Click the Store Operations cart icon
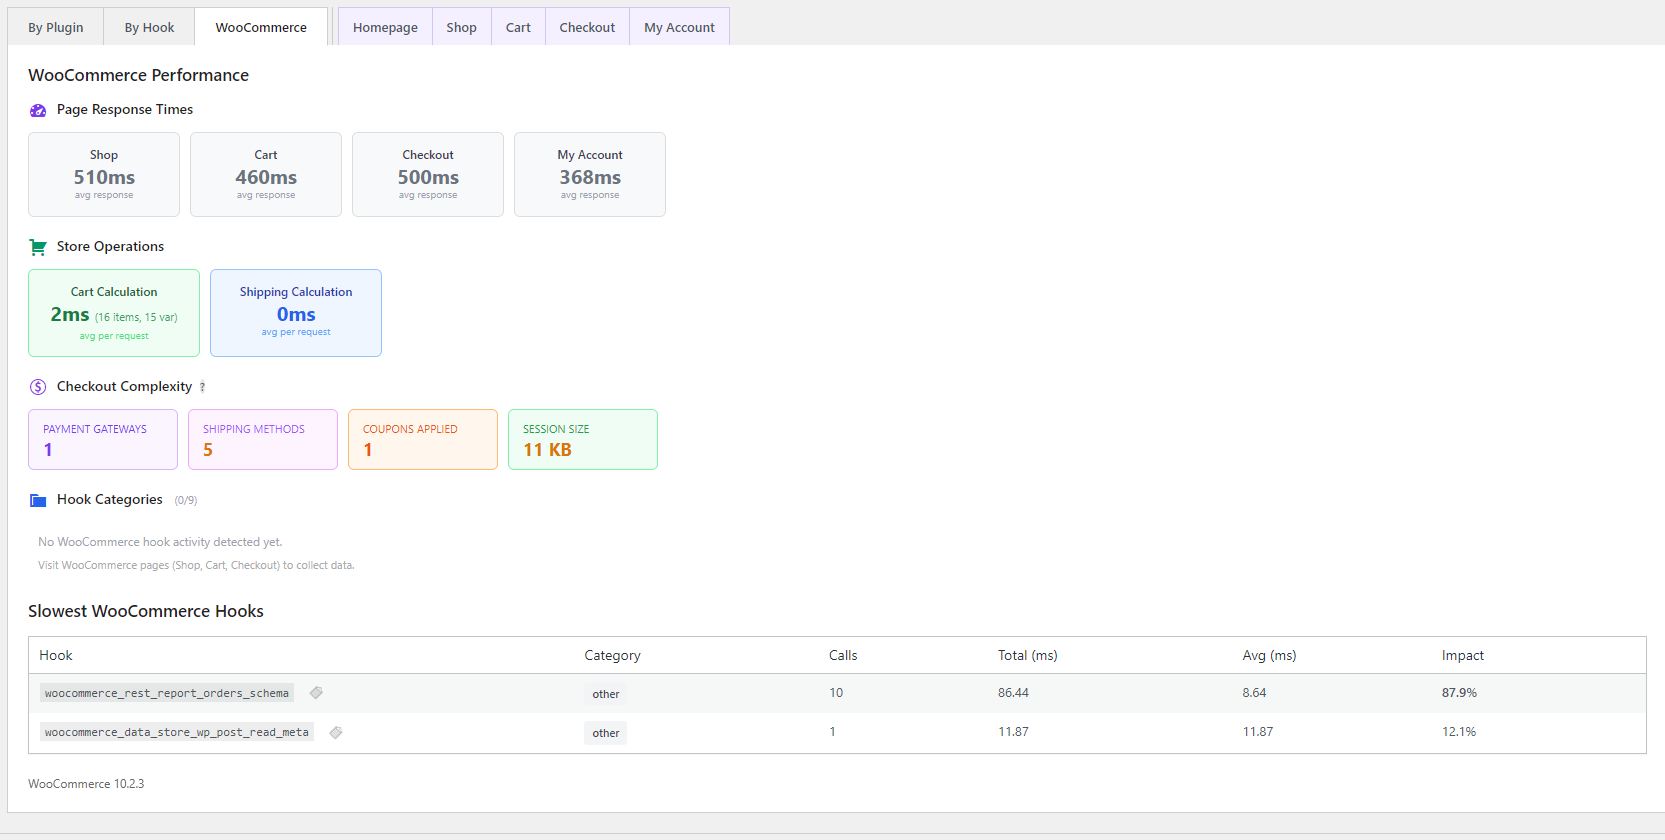Screen dimensions: 1665x840 click(x=38, y=247)
